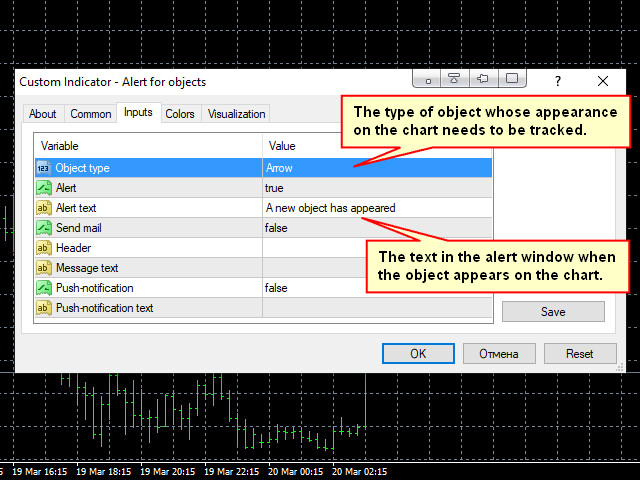Click the Alert variable icon
Image resolution: width=640 pixels, height=480 pixels.
click(44, 188)
